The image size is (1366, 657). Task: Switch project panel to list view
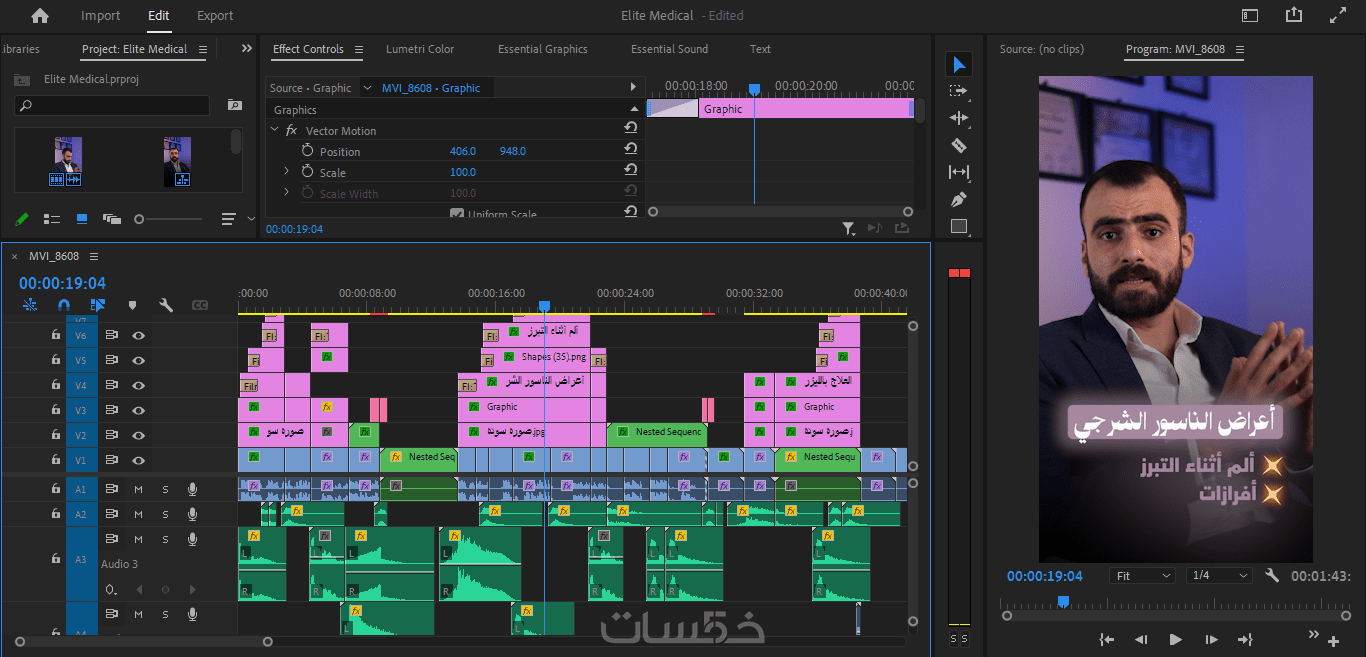pos(52,218)
